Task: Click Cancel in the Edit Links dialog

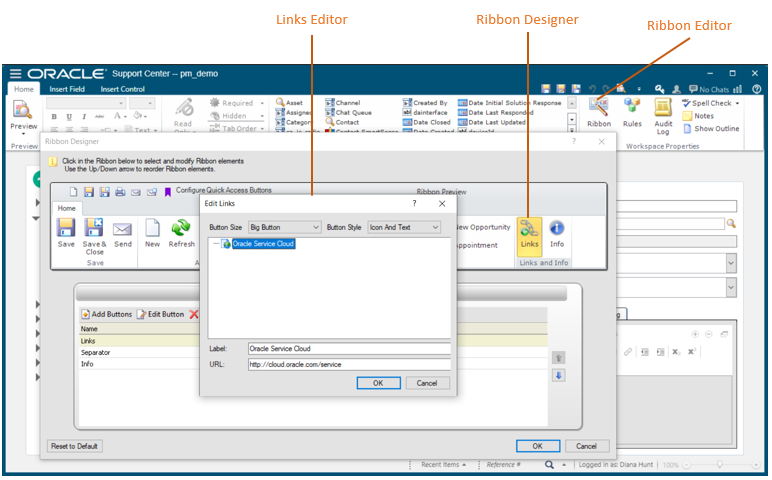Action: (427, 383)
